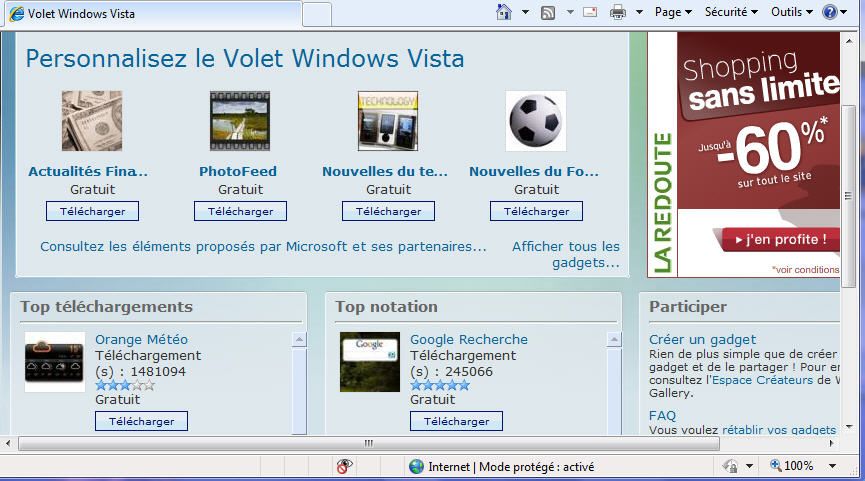Viewport: 865px width, 481px height.
Task: Click the Help question mark icon
Action: point(830,12)
